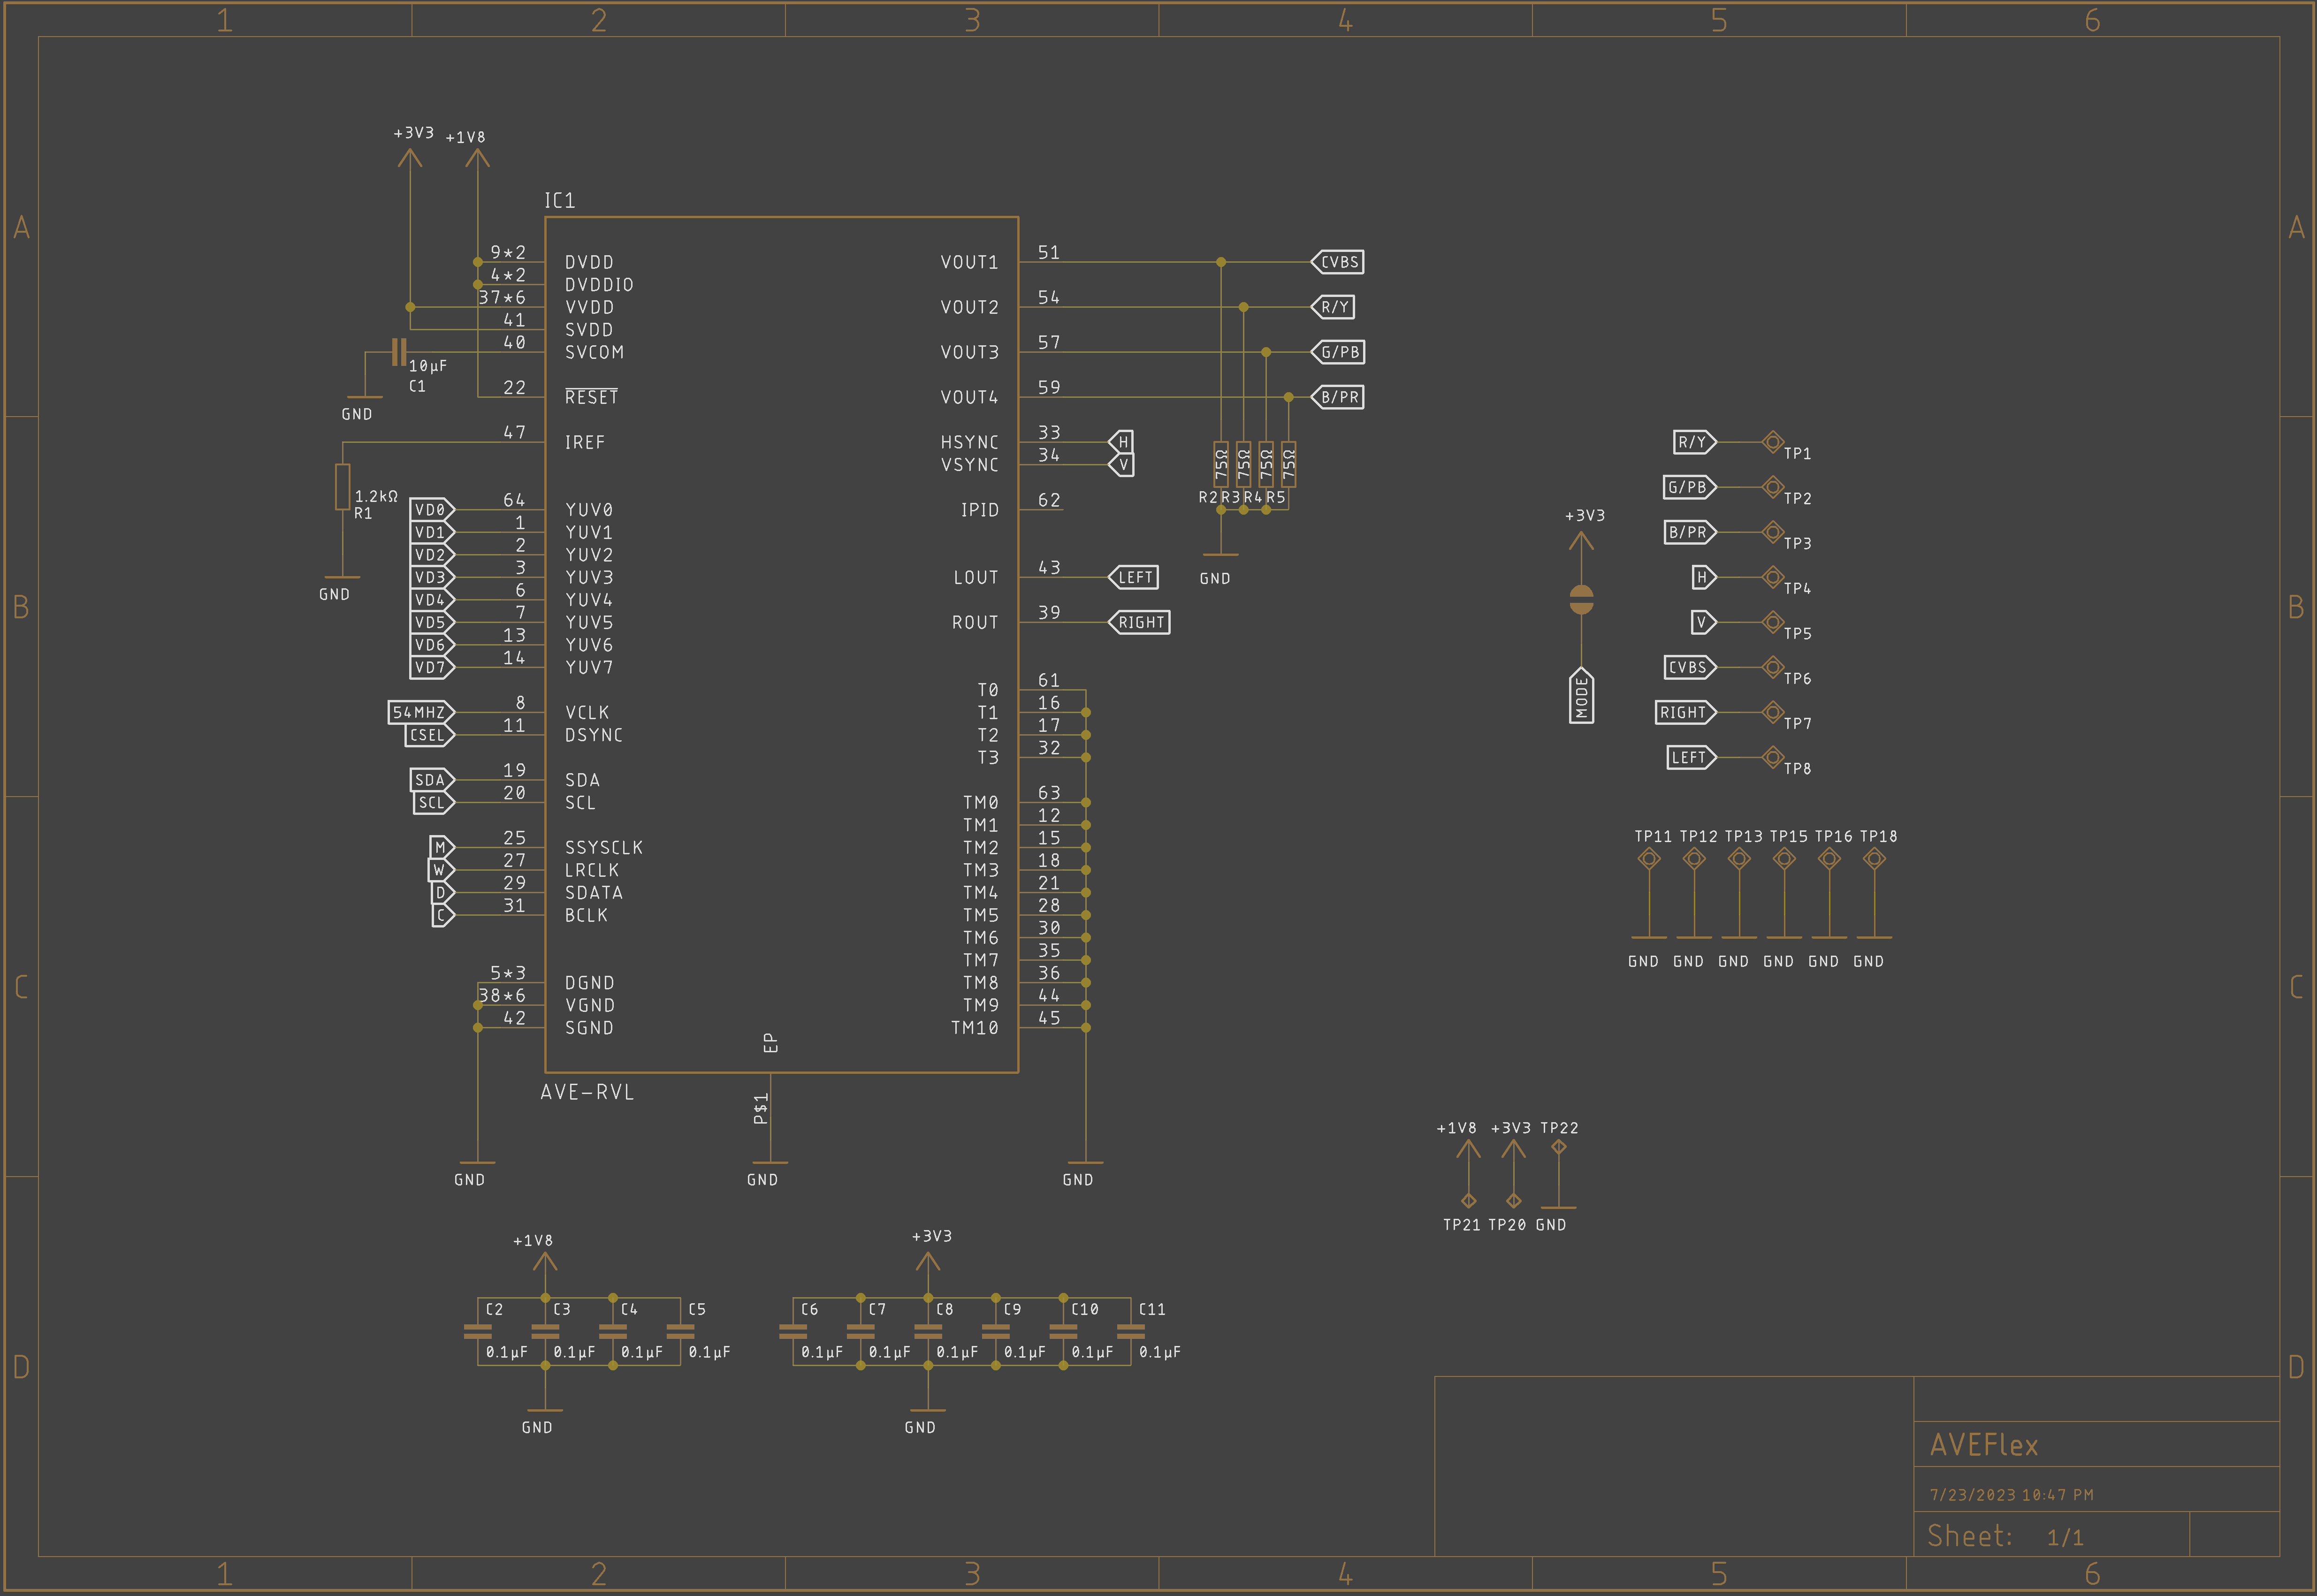Screen dimensions: 2317x1596
Task: Select the SVCOM pin name on IC1
Action: click(x=594, y=352)
